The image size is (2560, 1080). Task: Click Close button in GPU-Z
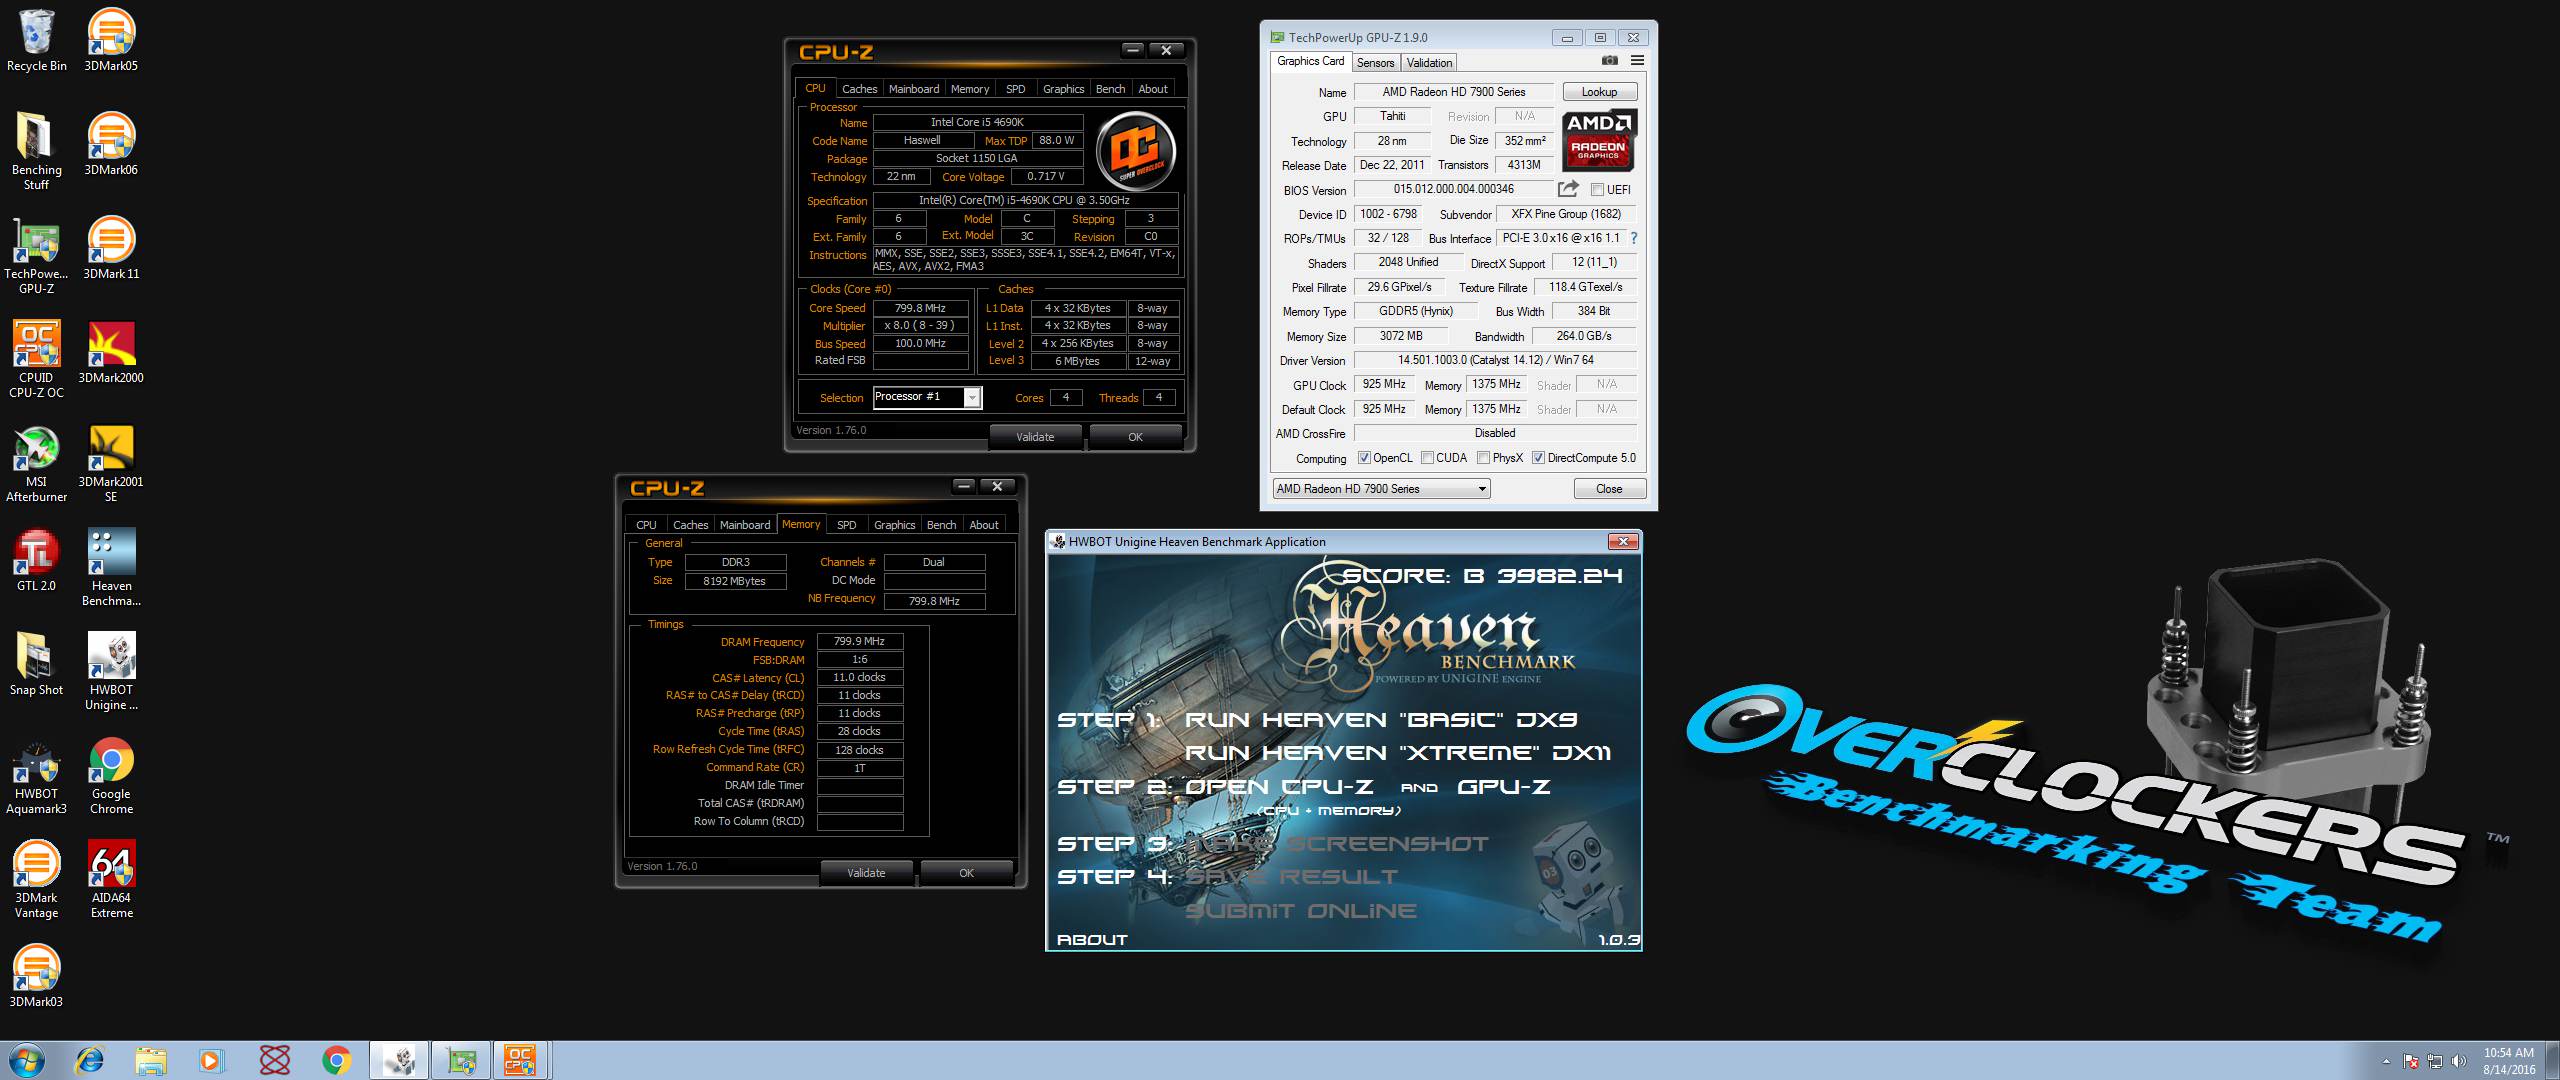[1609, 489]
